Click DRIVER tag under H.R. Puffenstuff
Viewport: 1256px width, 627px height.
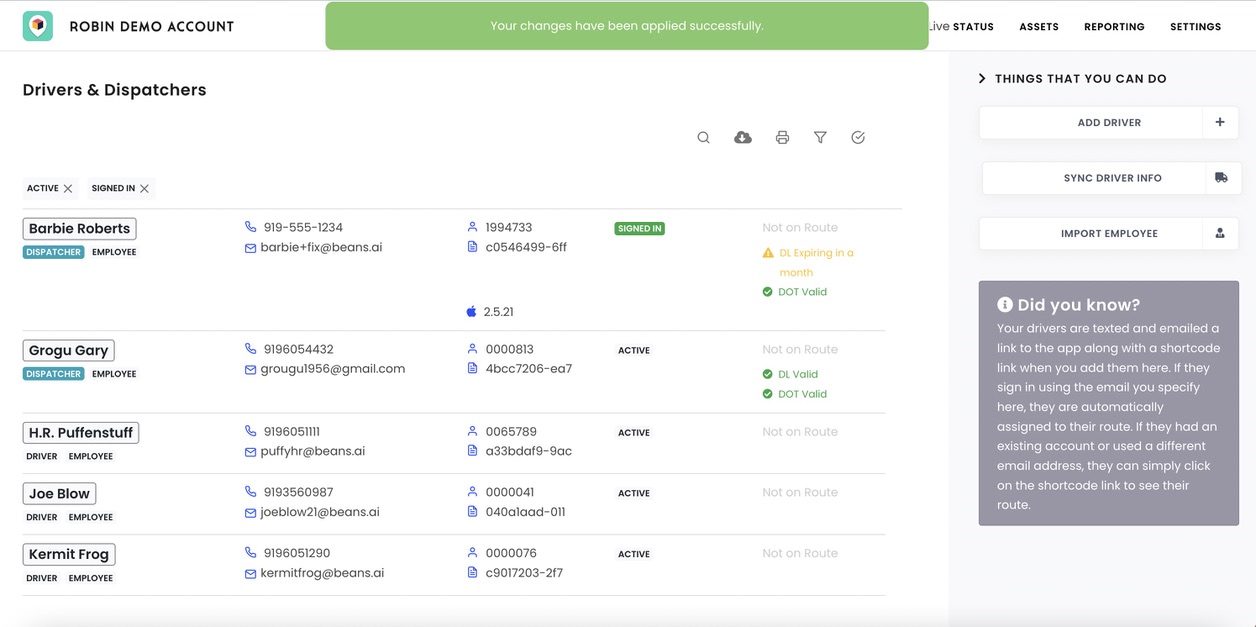[x=42, y=456]
